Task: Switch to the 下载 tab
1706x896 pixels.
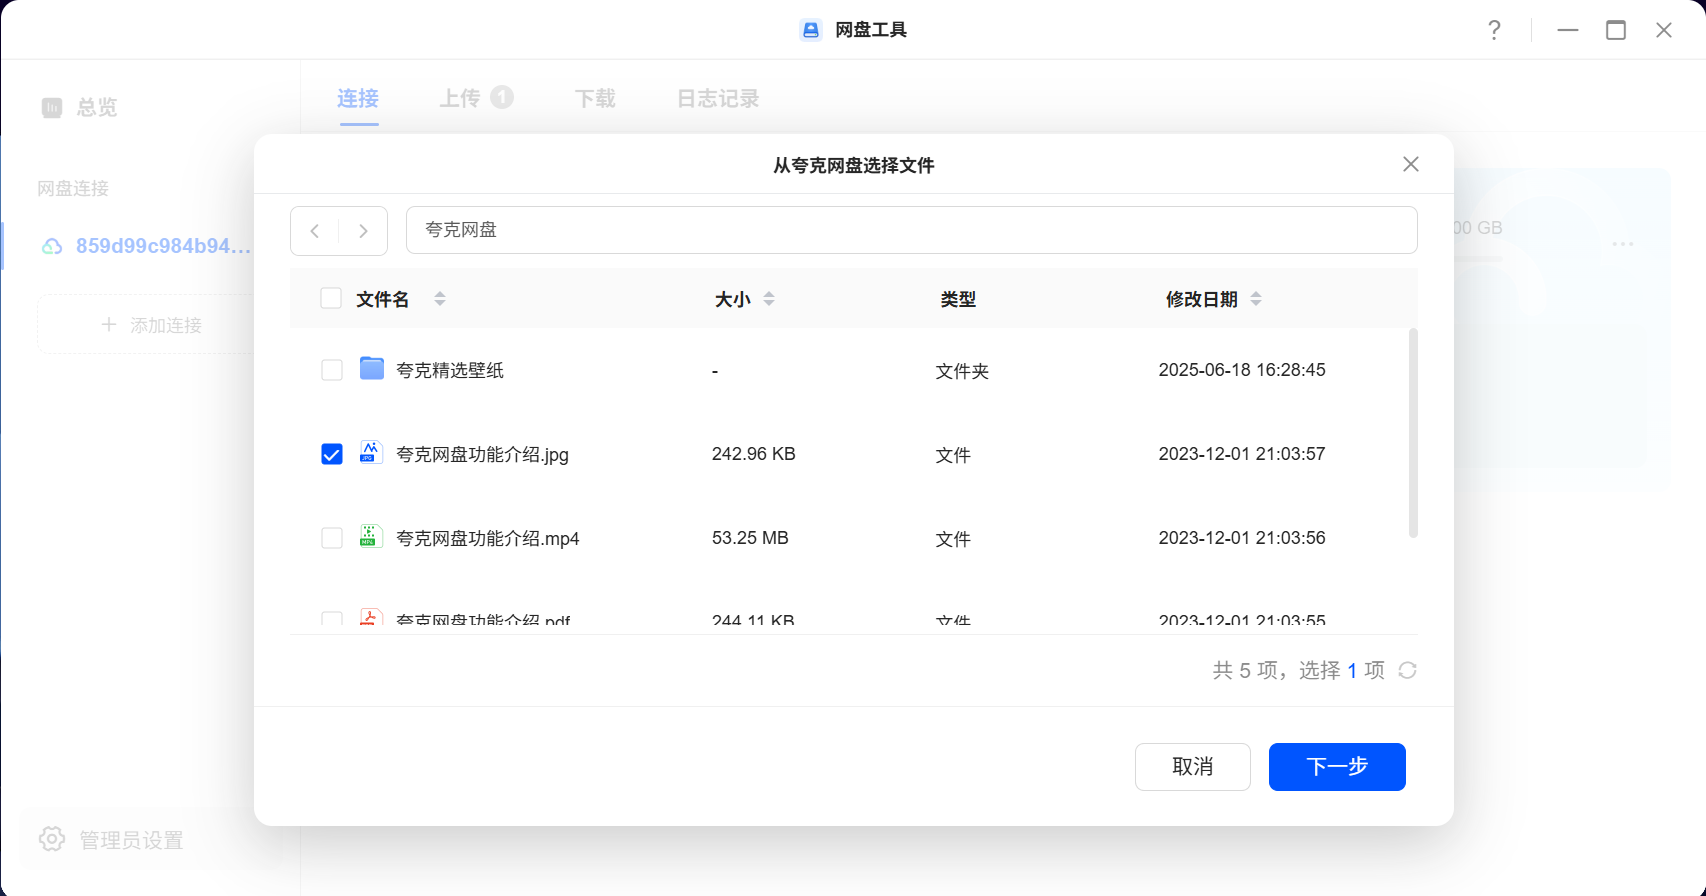Action: tap(595, 98)
